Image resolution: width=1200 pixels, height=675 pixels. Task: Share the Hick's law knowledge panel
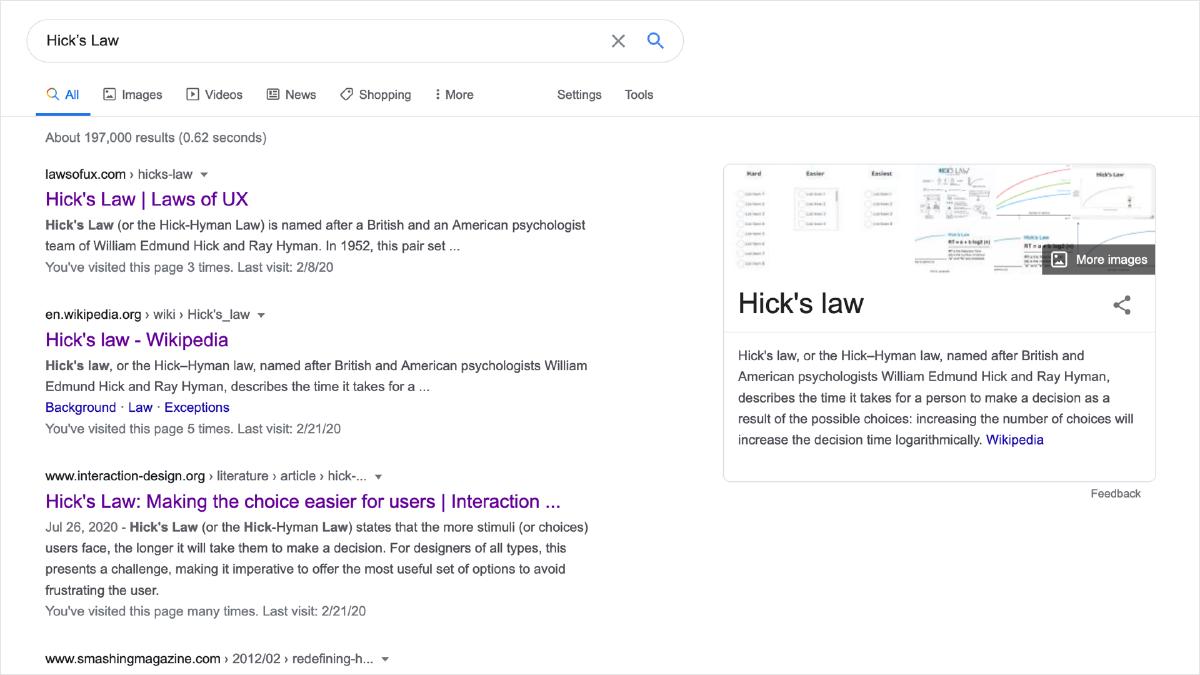click(1122, 305)
